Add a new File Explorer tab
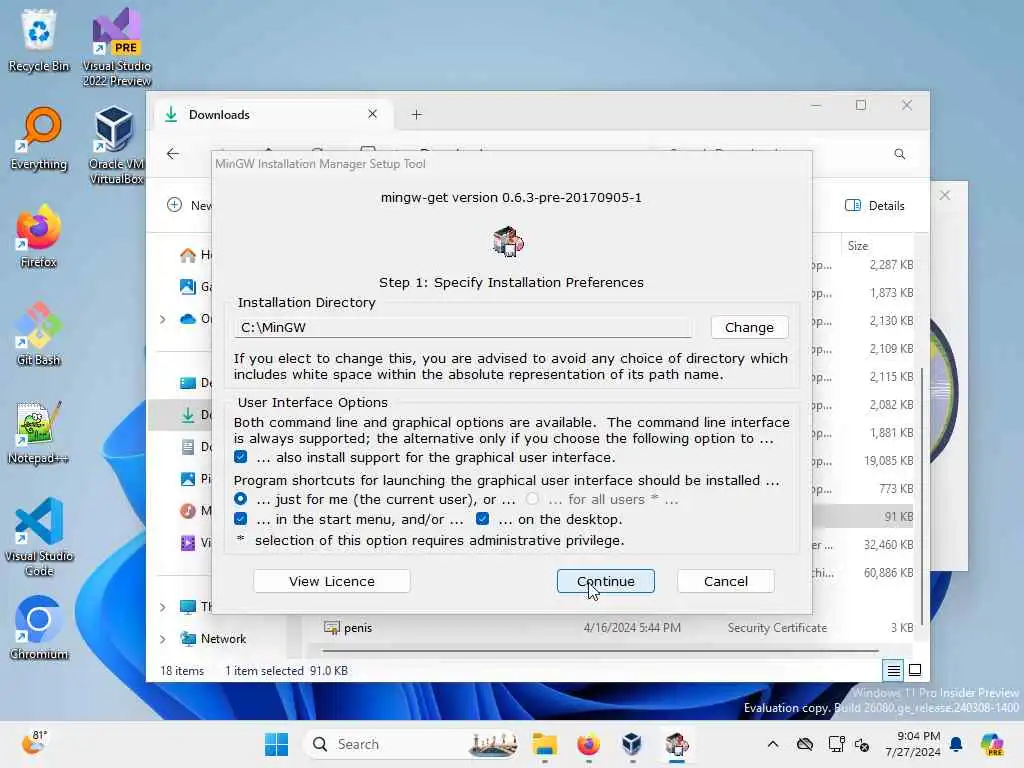Viewport: 1024px width, 768px height. pos(417,115)
